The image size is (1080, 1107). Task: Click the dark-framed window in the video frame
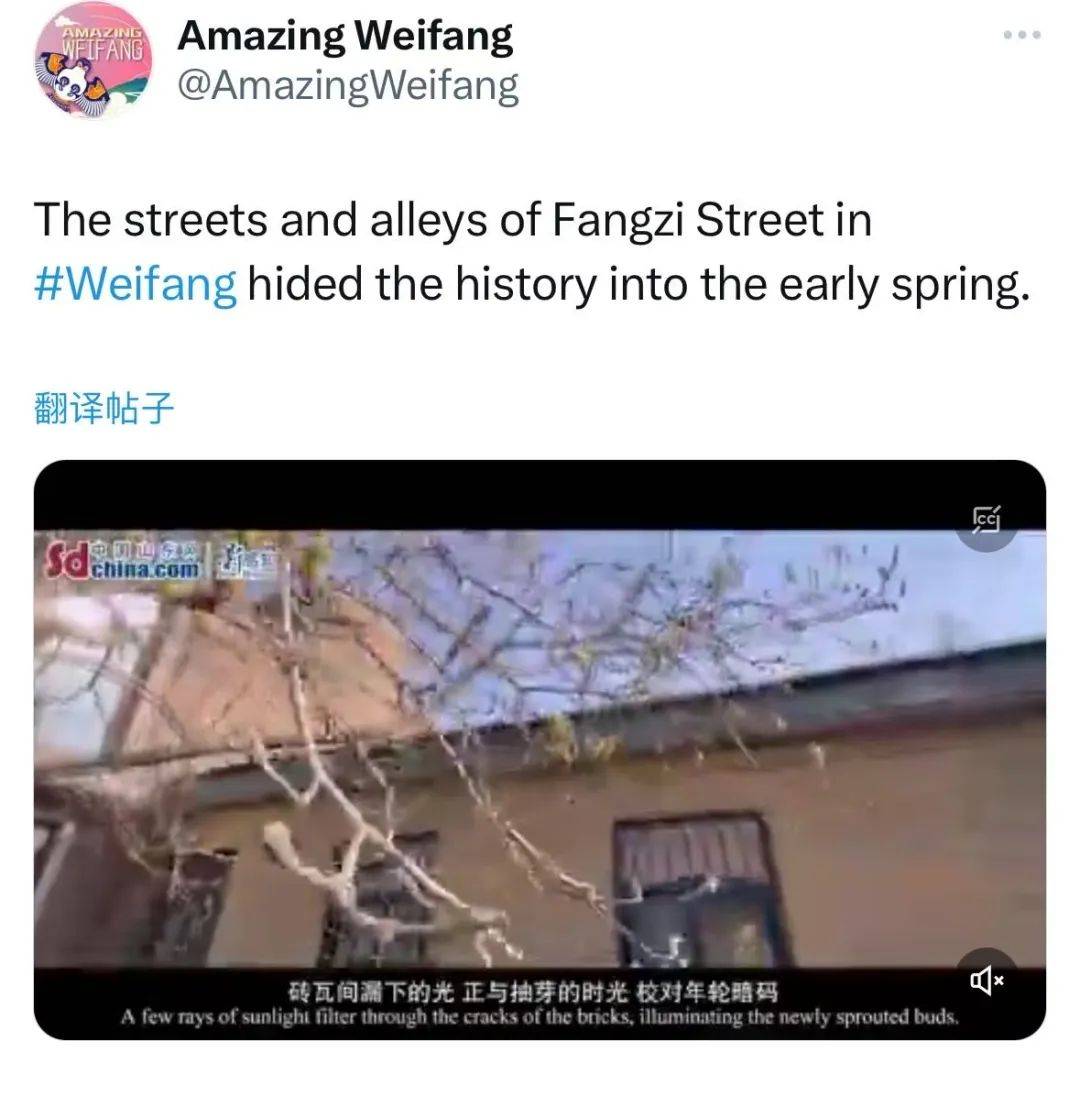(x=697, y=888)
